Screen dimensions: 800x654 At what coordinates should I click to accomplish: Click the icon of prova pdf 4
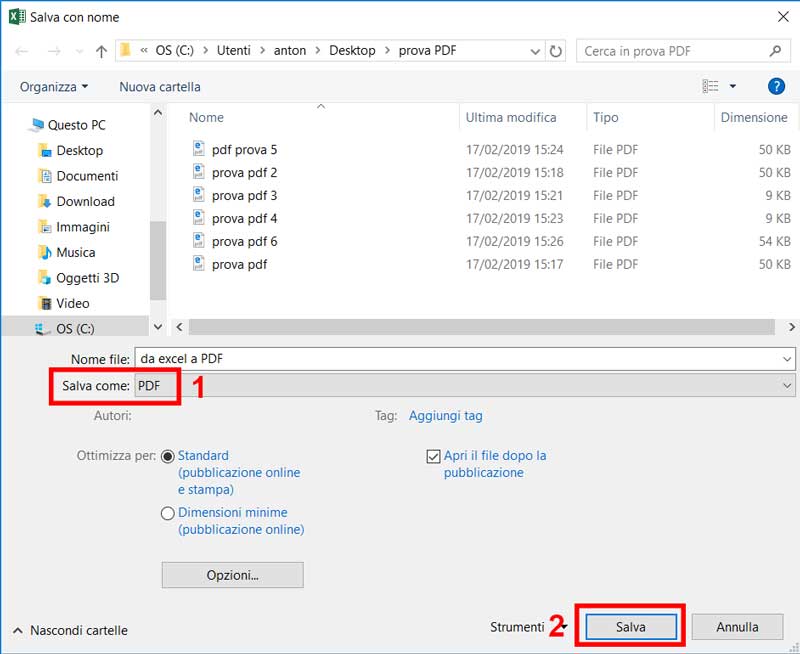coord(198,217)
